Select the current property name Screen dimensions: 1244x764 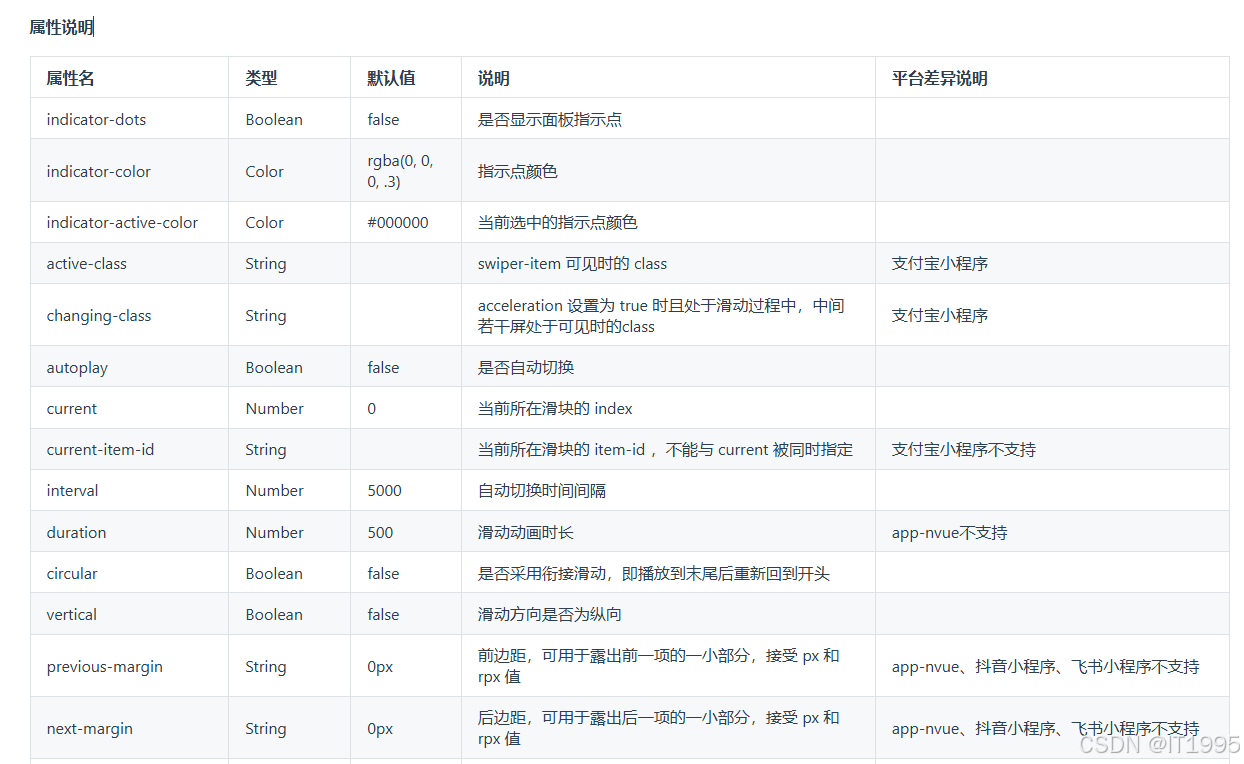[72, 408]
